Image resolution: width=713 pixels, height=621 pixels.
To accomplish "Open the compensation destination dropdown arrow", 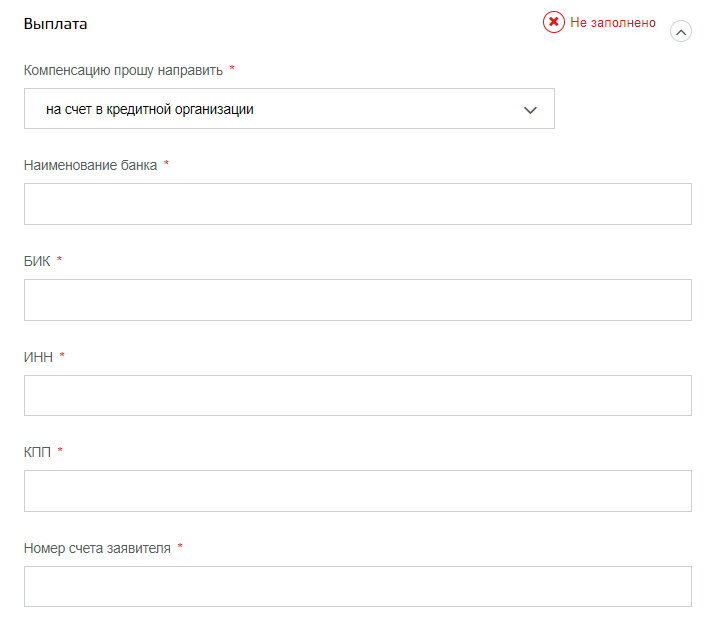I will 530,110.
